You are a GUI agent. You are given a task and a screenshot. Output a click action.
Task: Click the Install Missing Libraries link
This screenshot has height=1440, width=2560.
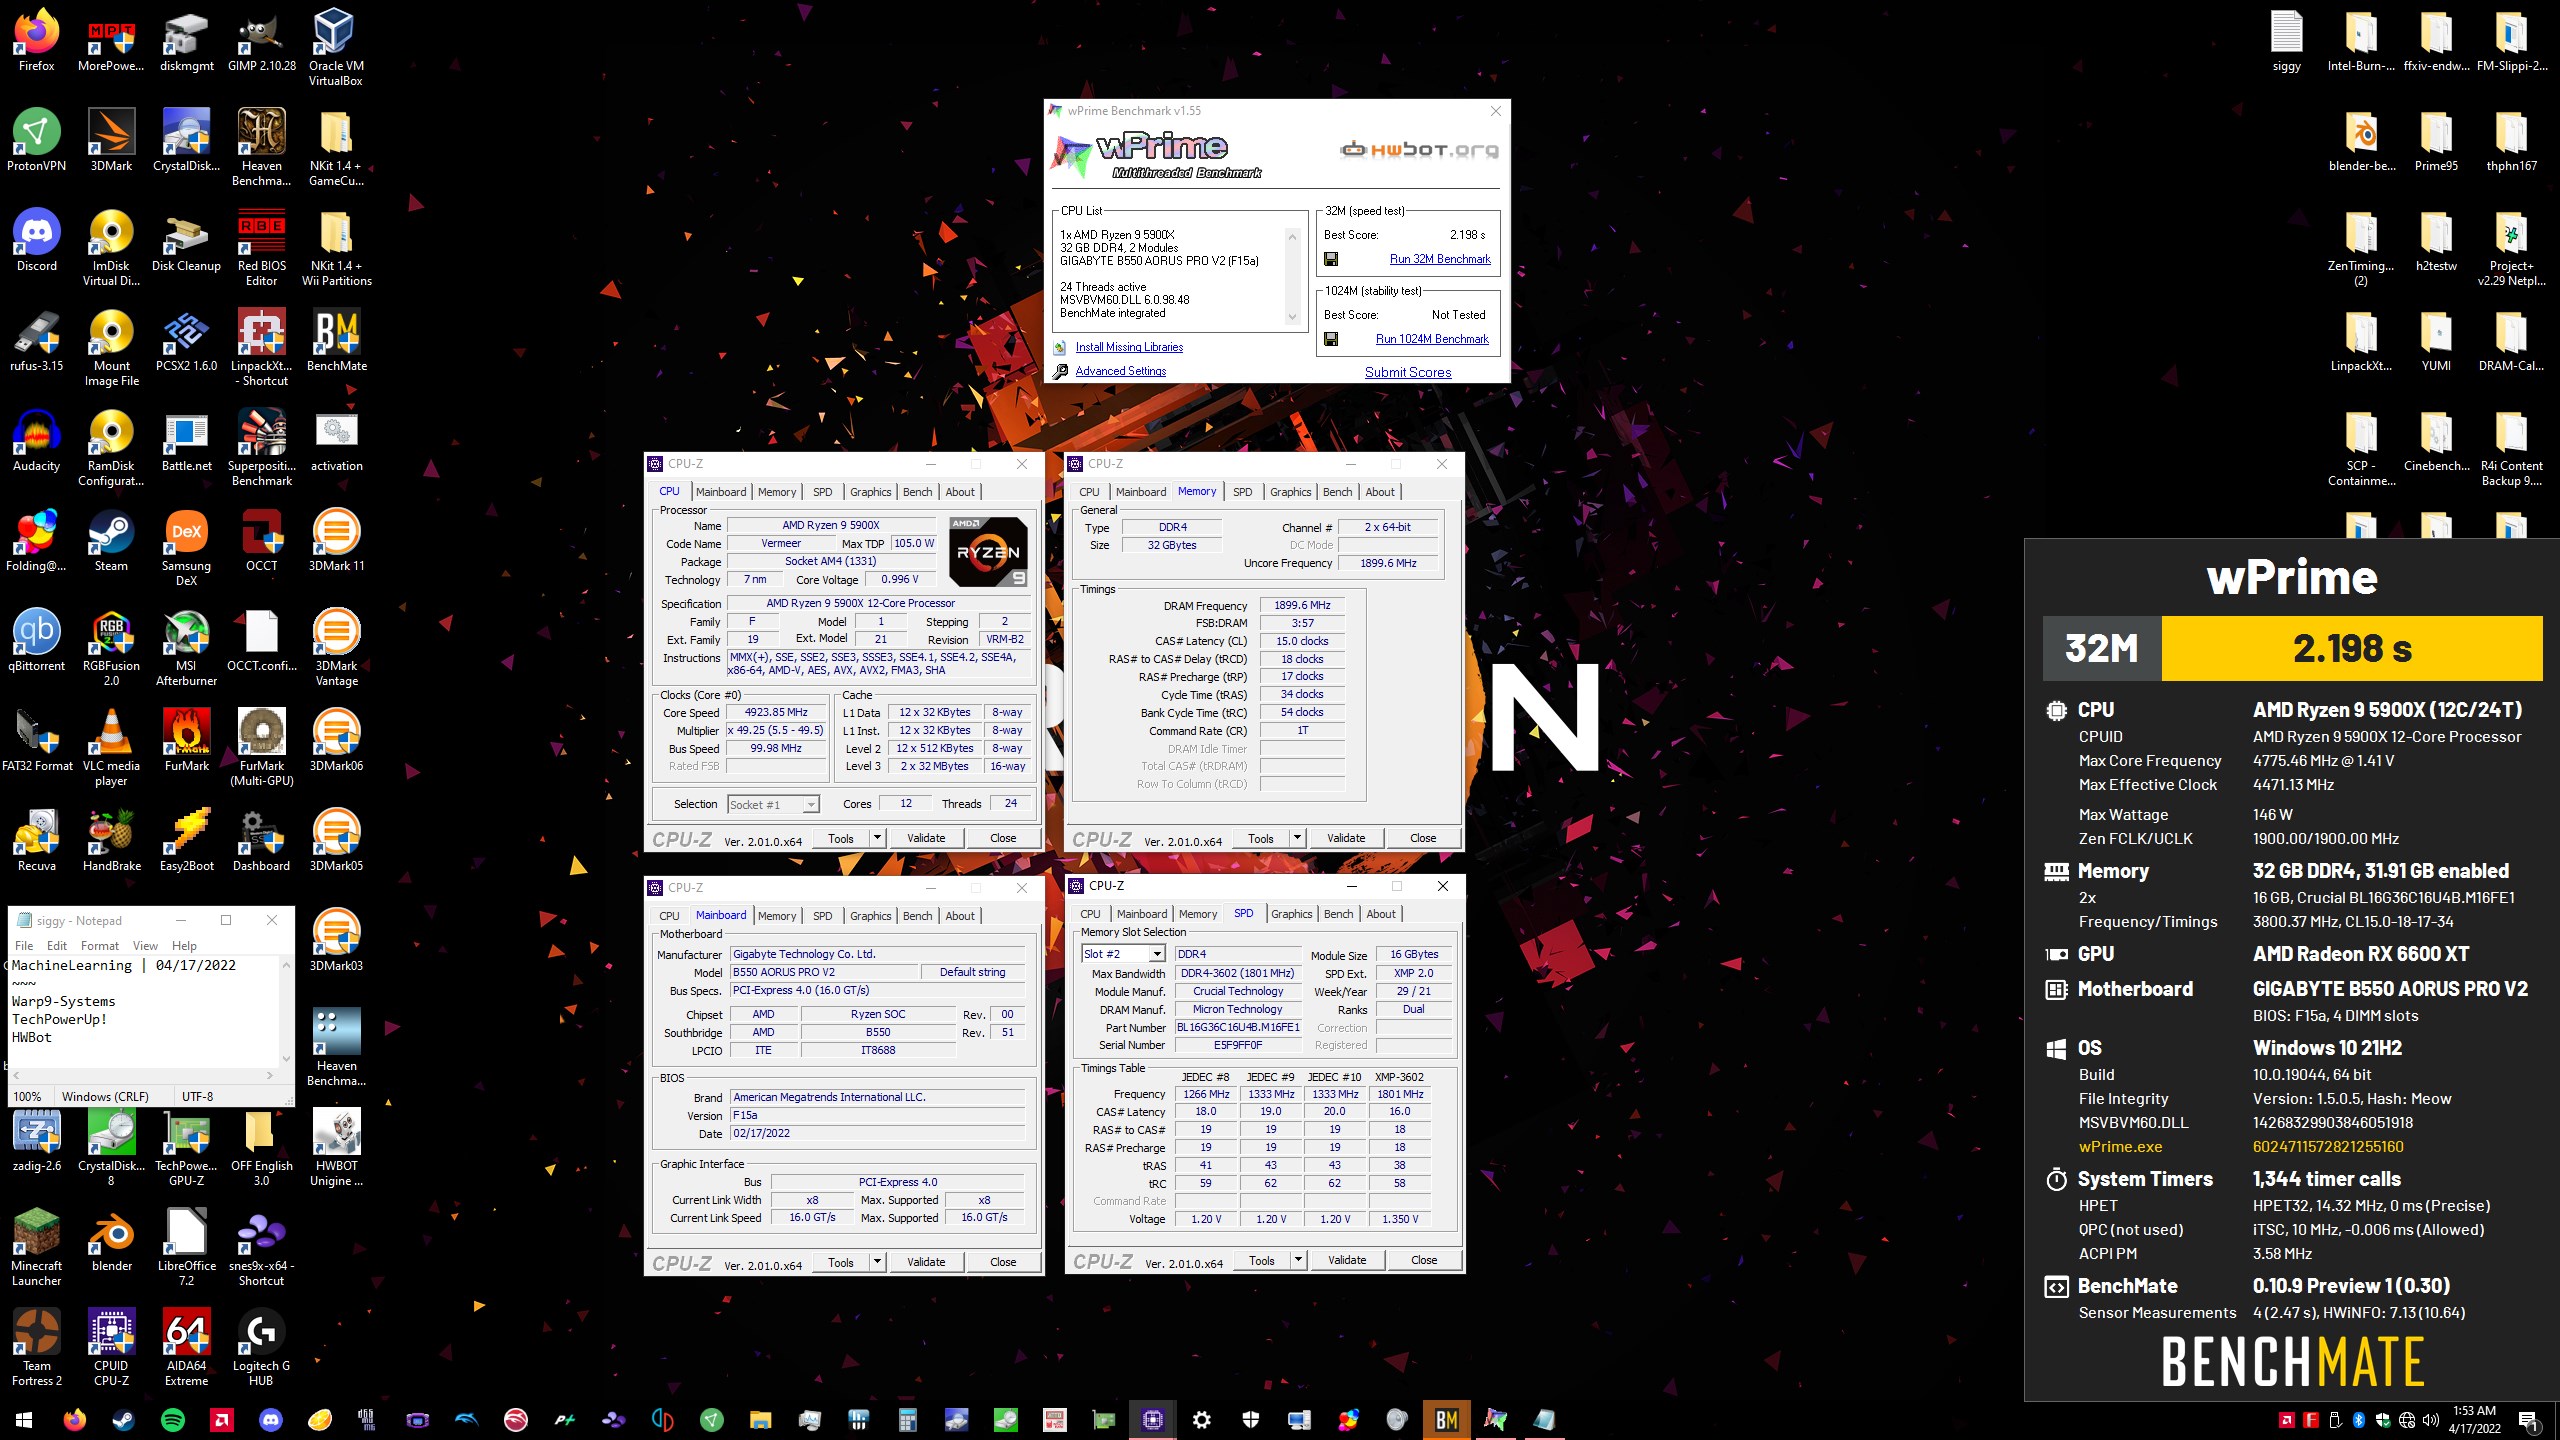click(1129, 347)
